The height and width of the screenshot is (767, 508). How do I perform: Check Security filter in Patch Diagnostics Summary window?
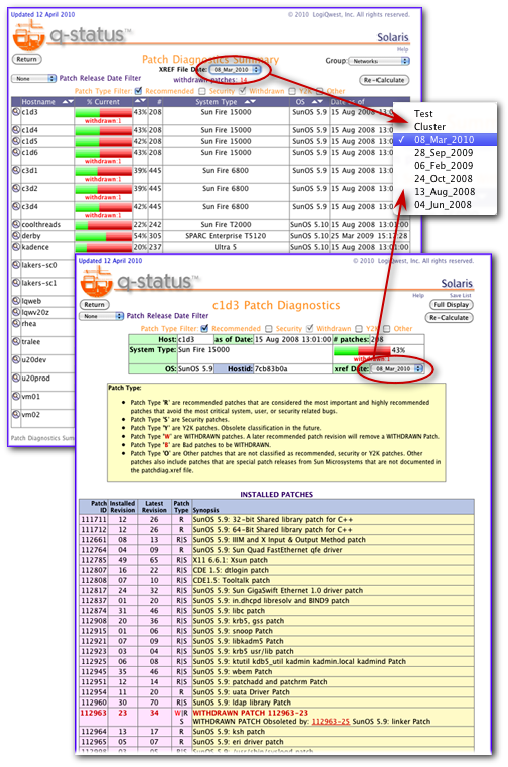click(202, 91)
